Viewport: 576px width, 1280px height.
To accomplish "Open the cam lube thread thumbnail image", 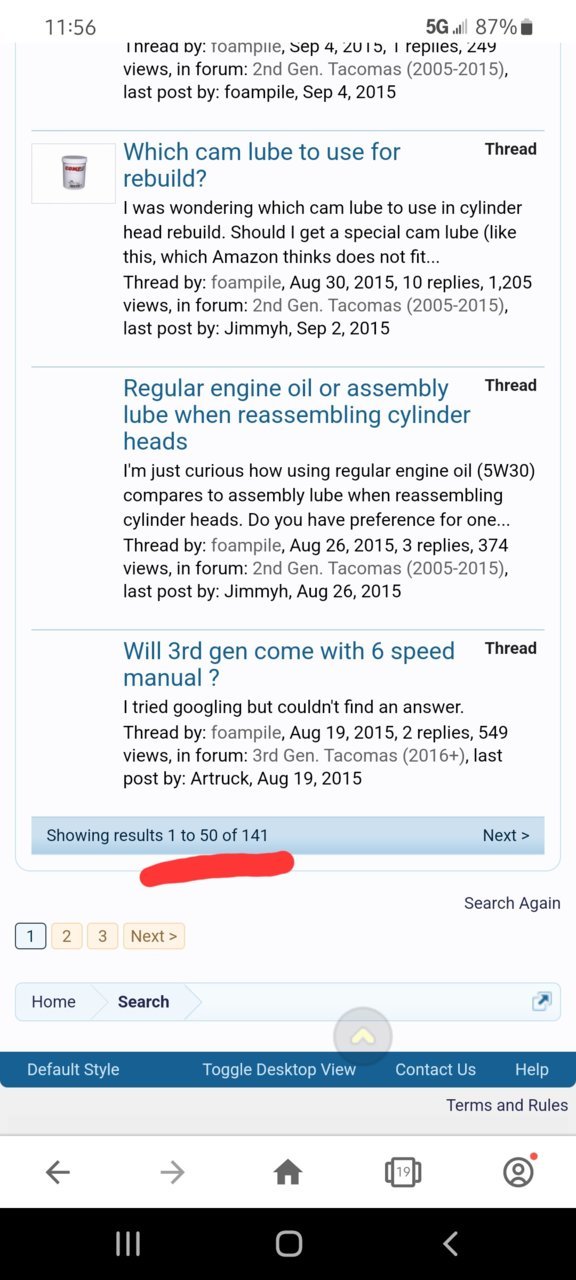I will pos(74,173).
